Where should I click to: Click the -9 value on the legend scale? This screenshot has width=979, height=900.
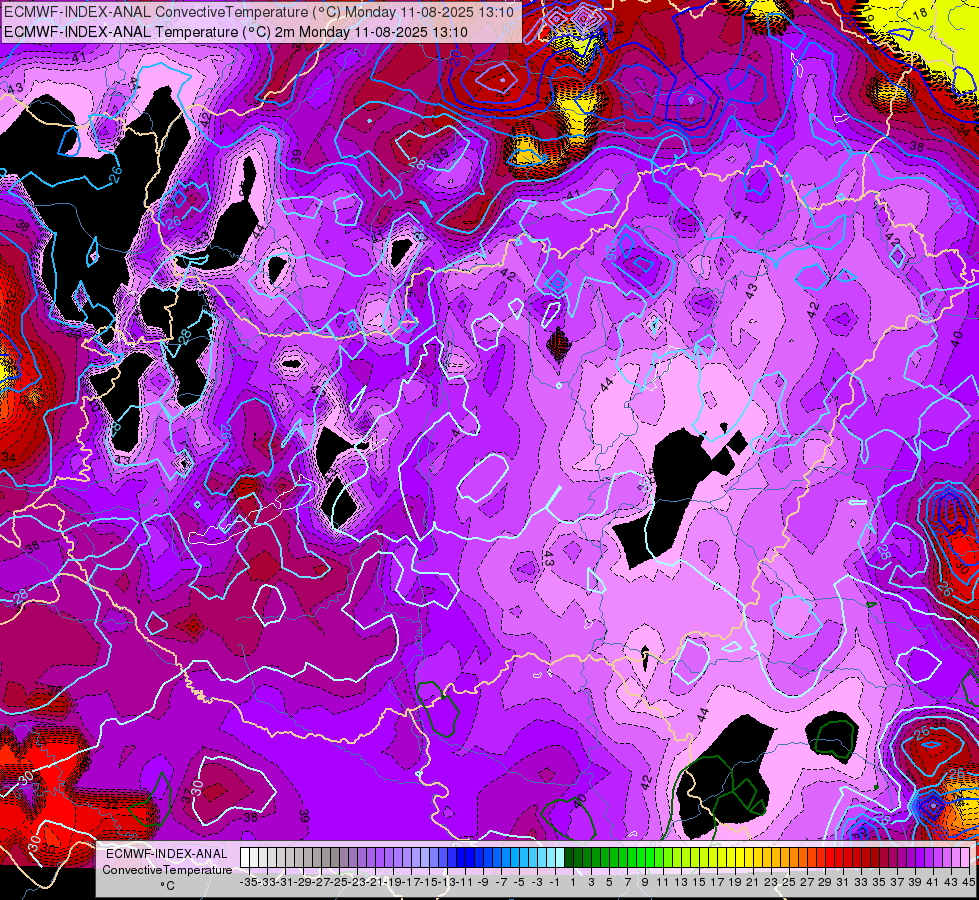(x=483, y=883)
